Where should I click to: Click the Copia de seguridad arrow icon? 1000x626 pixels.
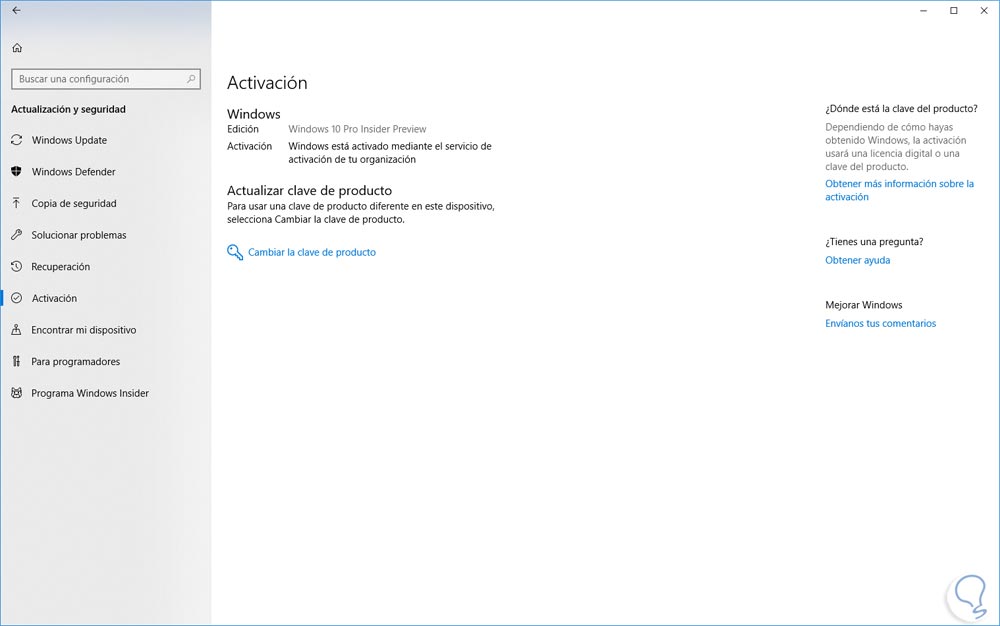coord(17,203)
